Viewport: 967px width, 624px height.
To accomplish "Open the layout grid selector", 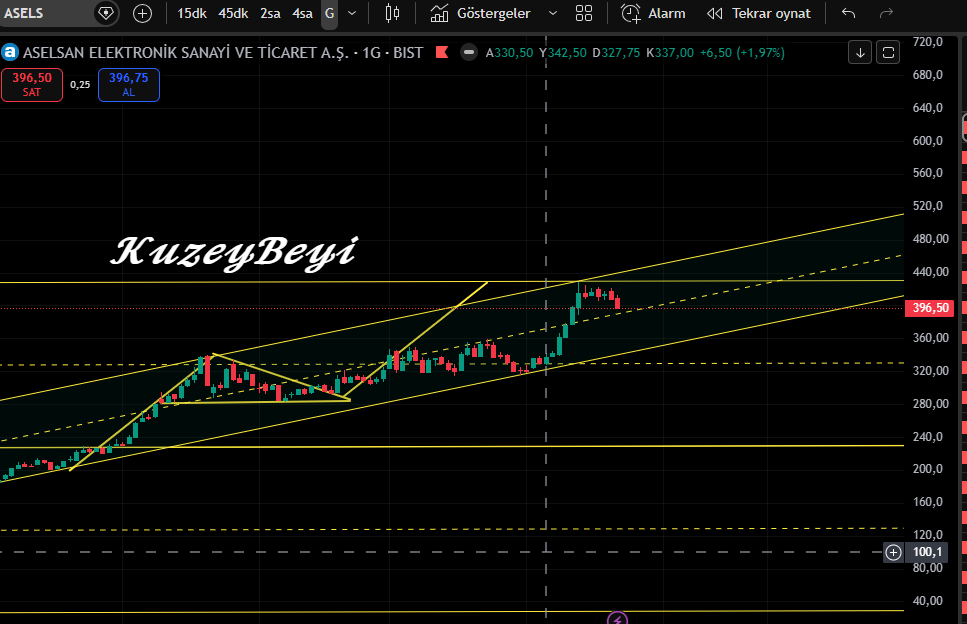I will click(583, 13).
